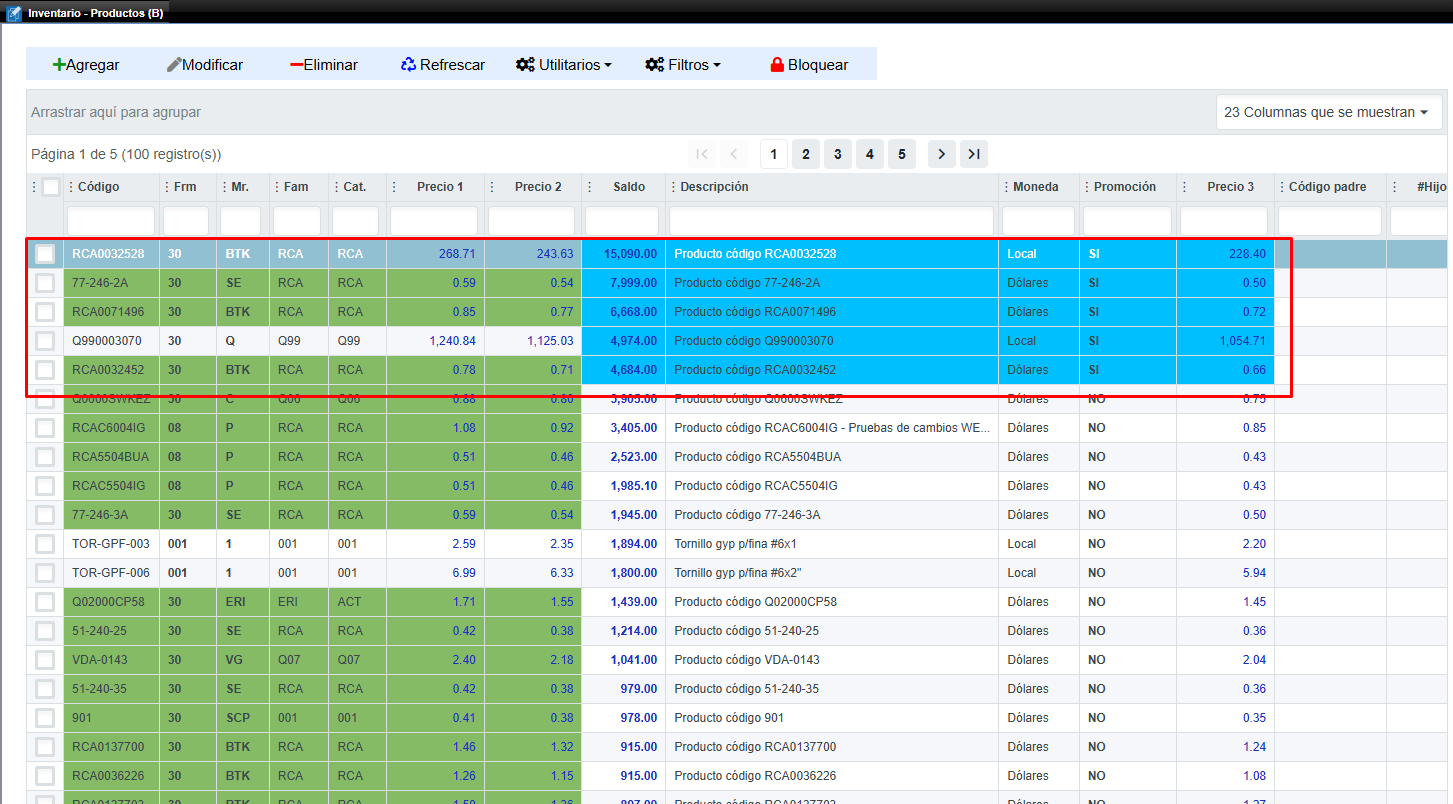Click the Código filter text box
The width and height of the screenshot is (1453, 804).
[111, 221]
